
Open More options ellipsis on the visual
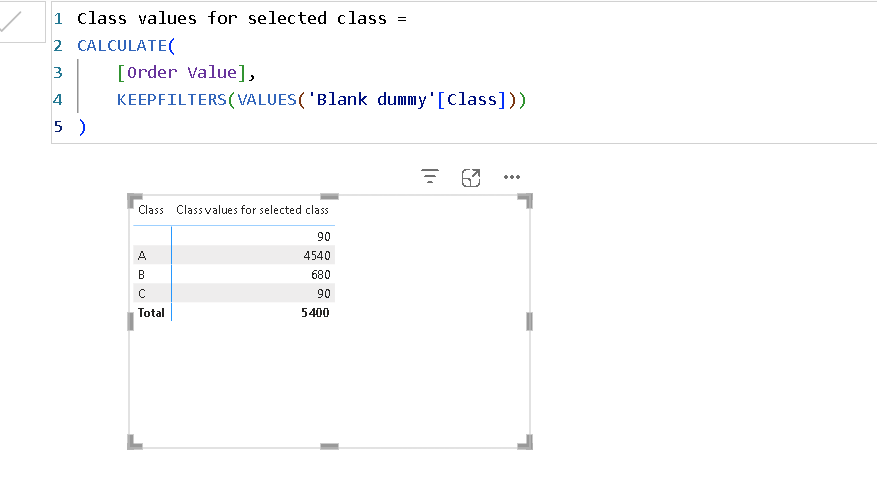512,177
